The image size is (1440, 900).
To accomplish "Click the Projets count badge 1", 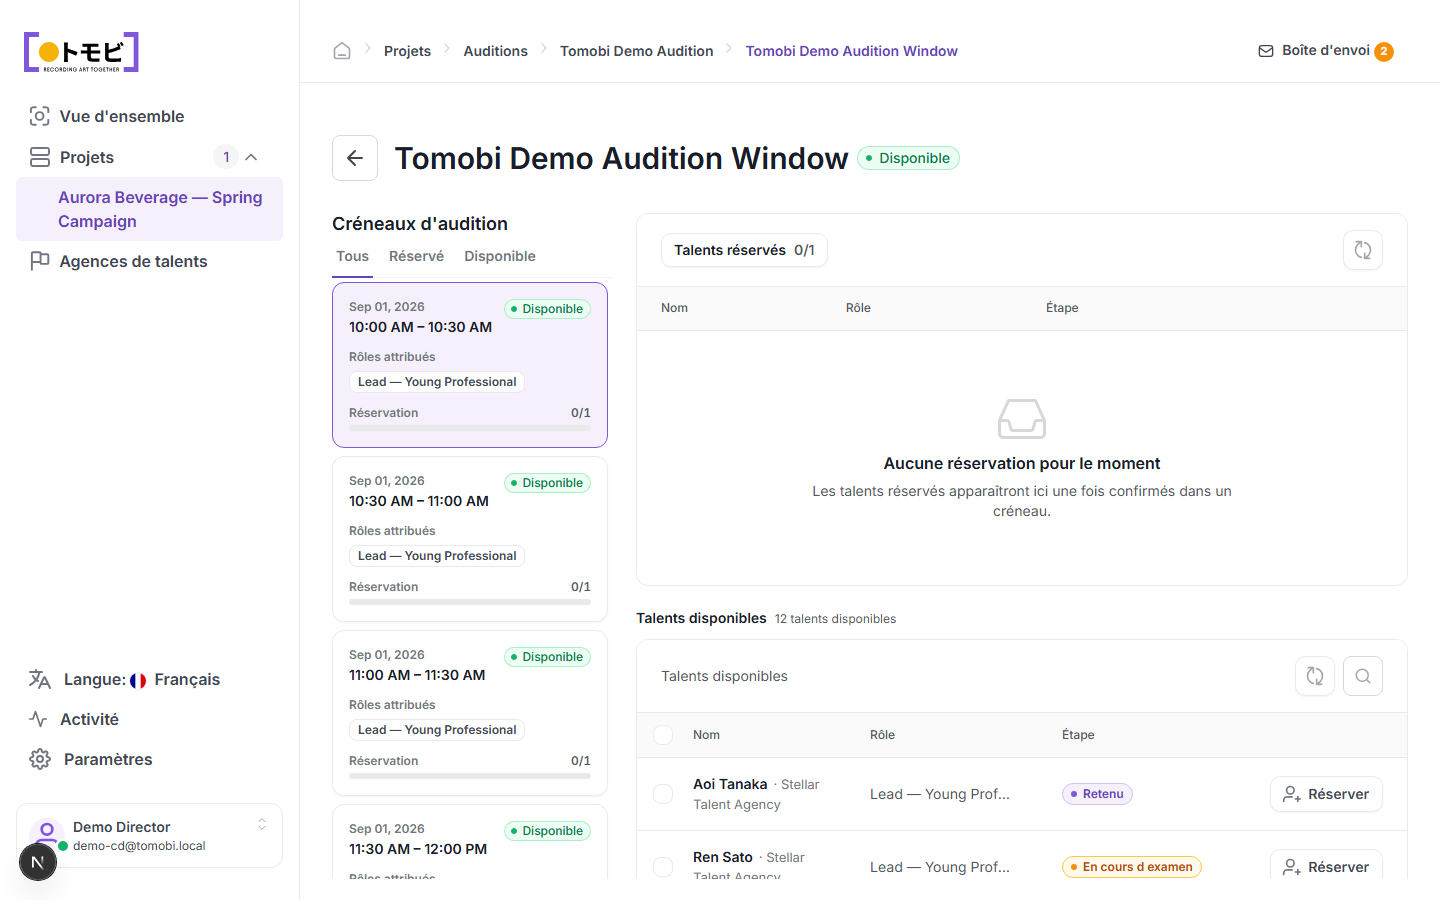I will [x=226, y=157].
